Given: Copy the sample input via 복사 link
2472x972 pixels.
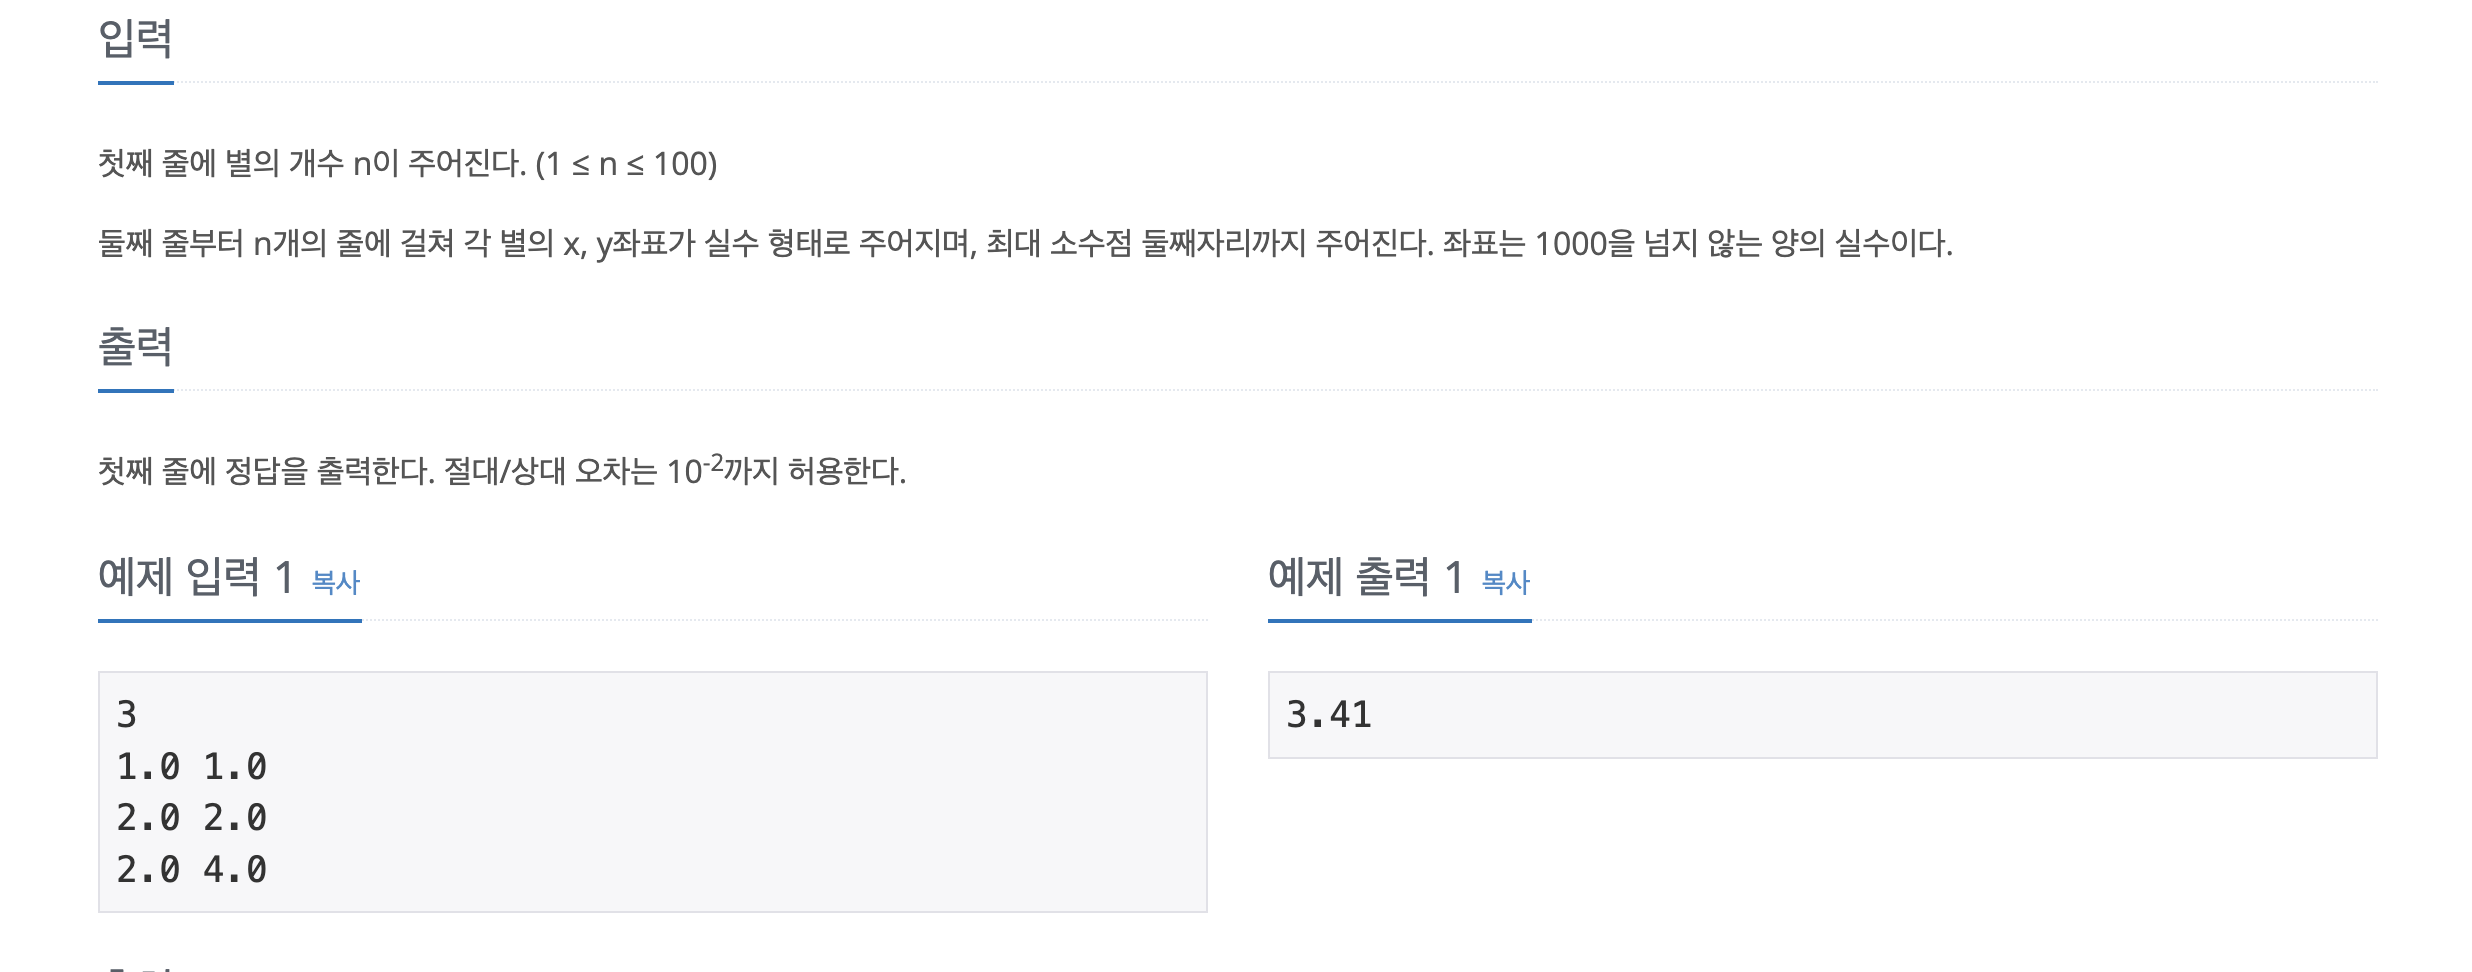Looking at the screenshot, I should click(335, 582).
